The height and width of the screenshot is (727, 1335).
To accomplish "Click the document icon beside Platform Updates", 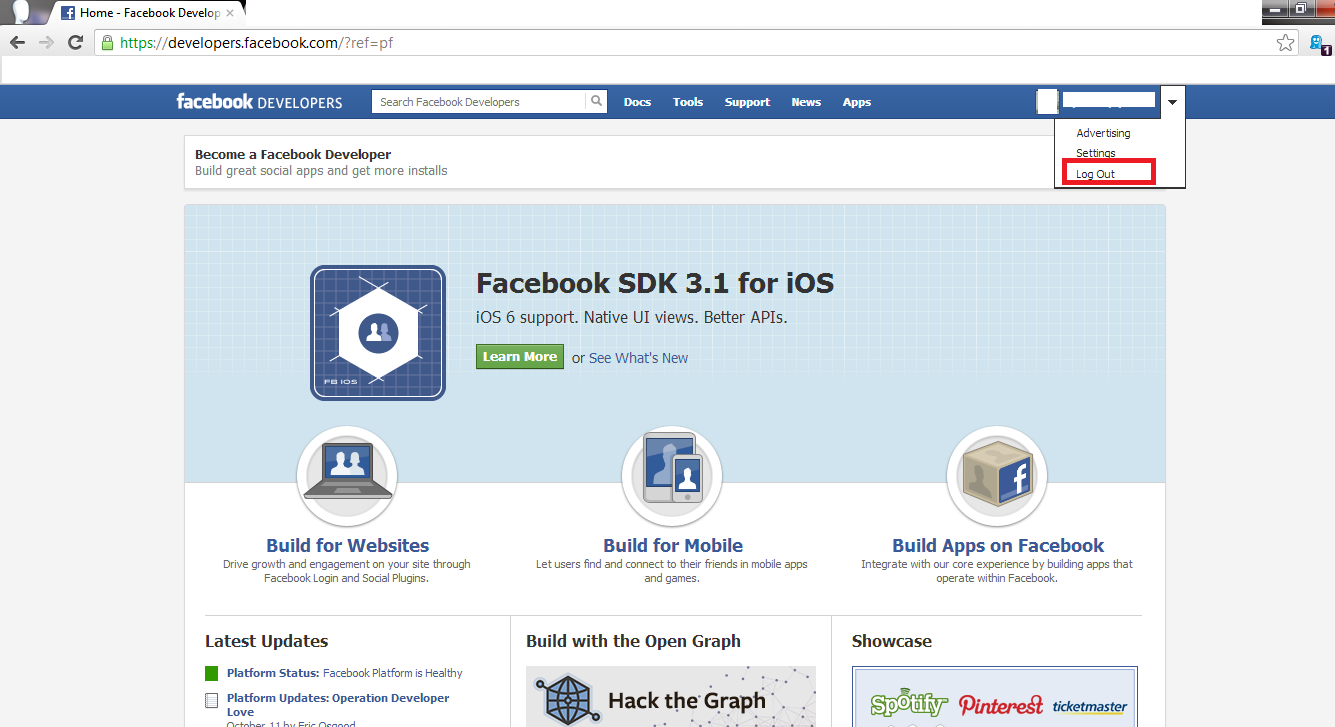I will point(211,701).
